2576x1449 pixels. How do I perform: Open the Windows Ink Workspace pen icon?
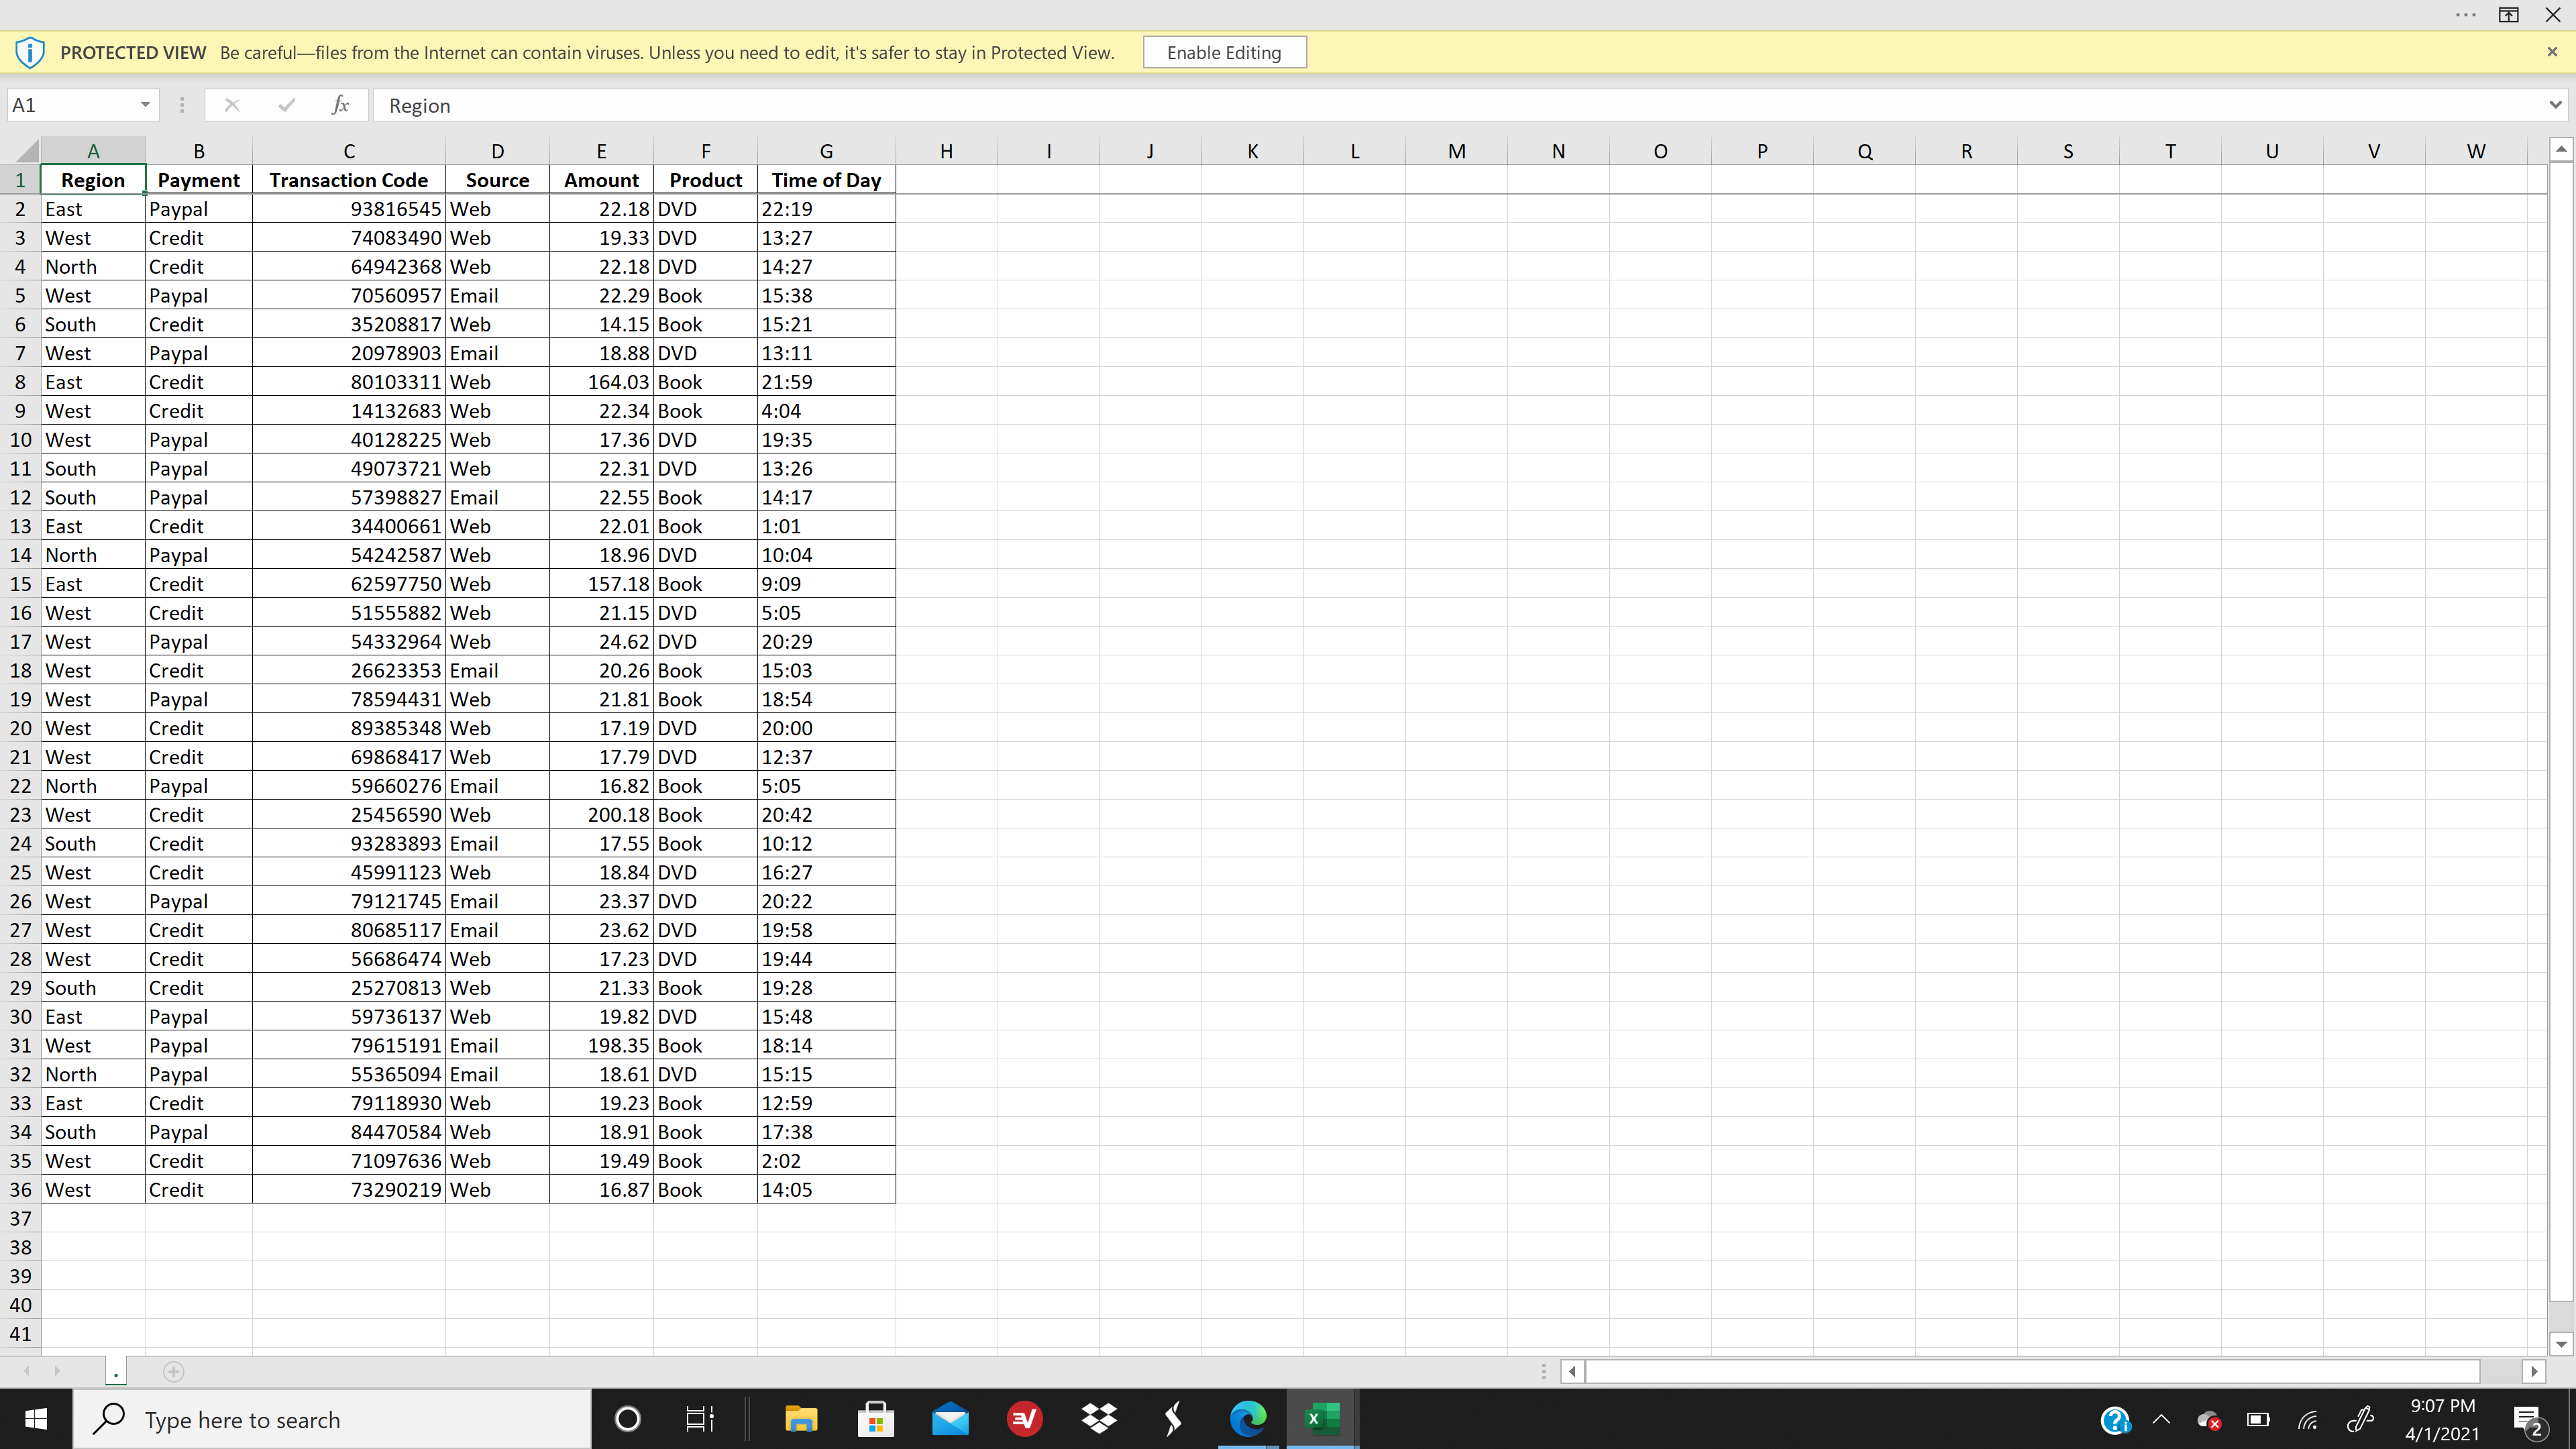pyautogui.click(x=2360, y=1419)
